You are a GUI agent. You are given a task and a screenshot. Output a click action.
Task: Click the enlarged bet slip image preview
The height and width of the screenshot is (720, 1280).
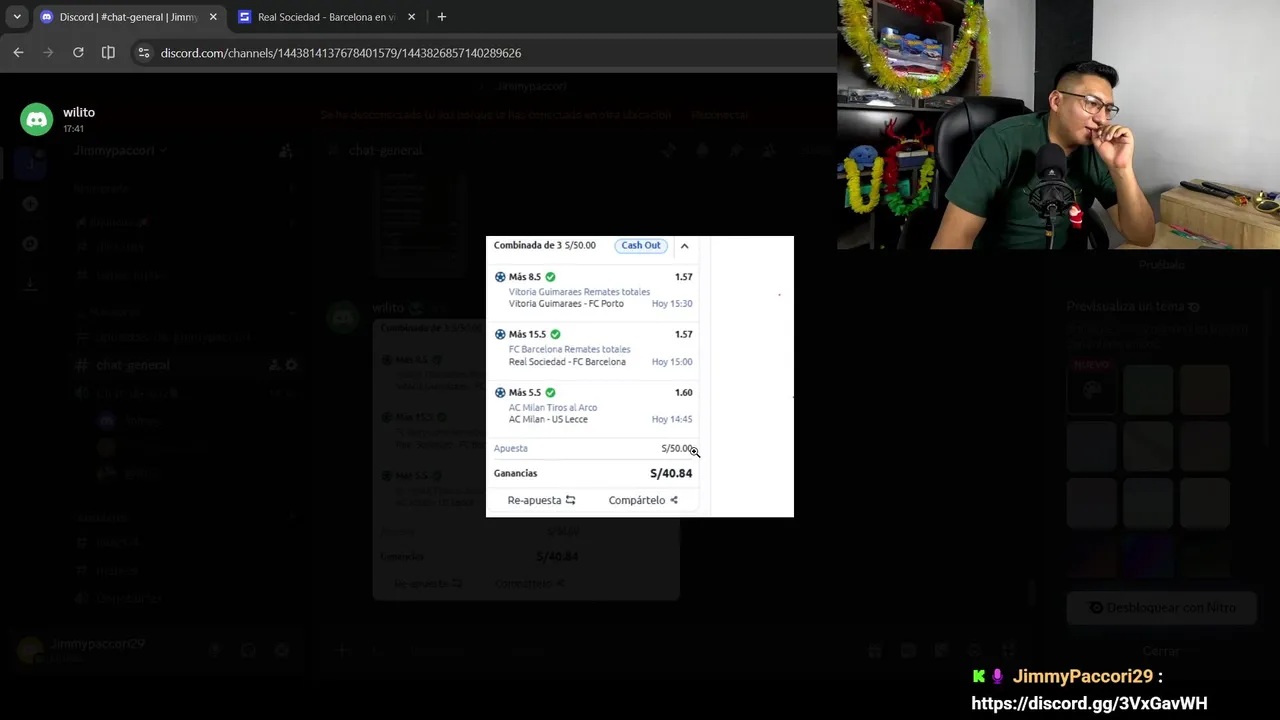(x=640, y=377)
